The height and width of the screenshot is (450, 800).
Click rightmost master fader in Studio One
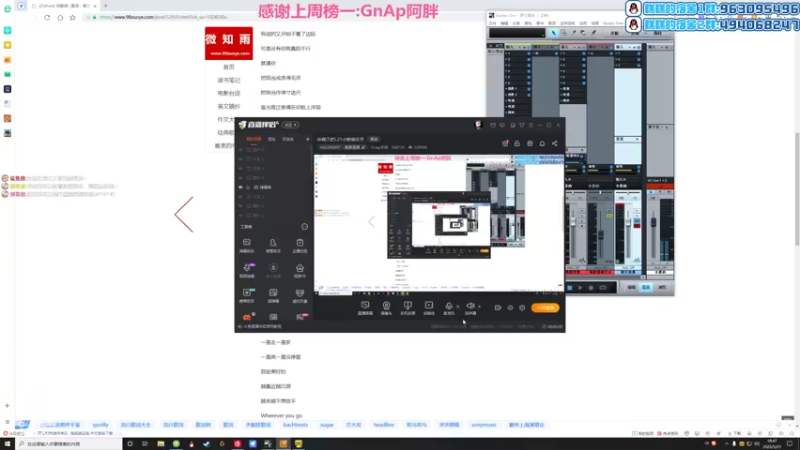[x=654, y=222]
